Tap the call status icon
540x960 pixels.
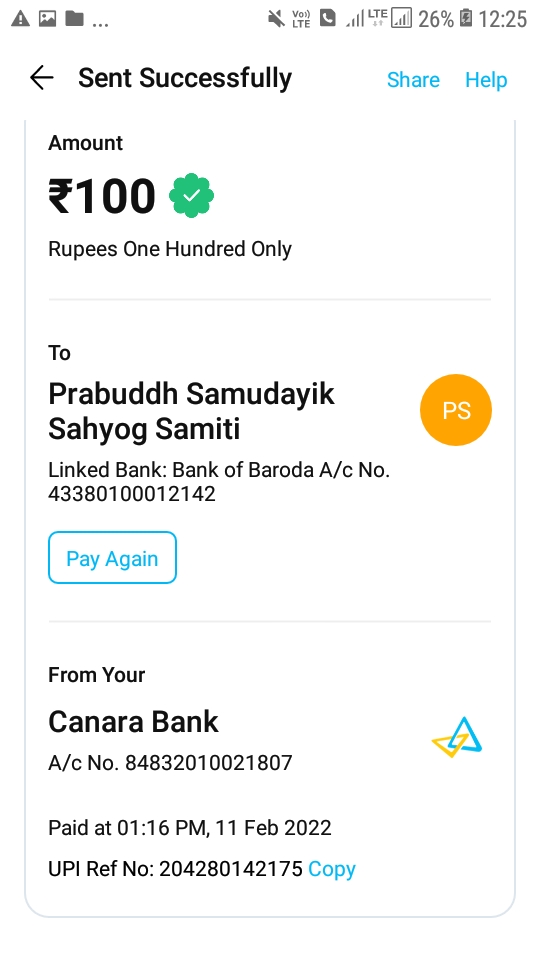click(x=328, y=19)
